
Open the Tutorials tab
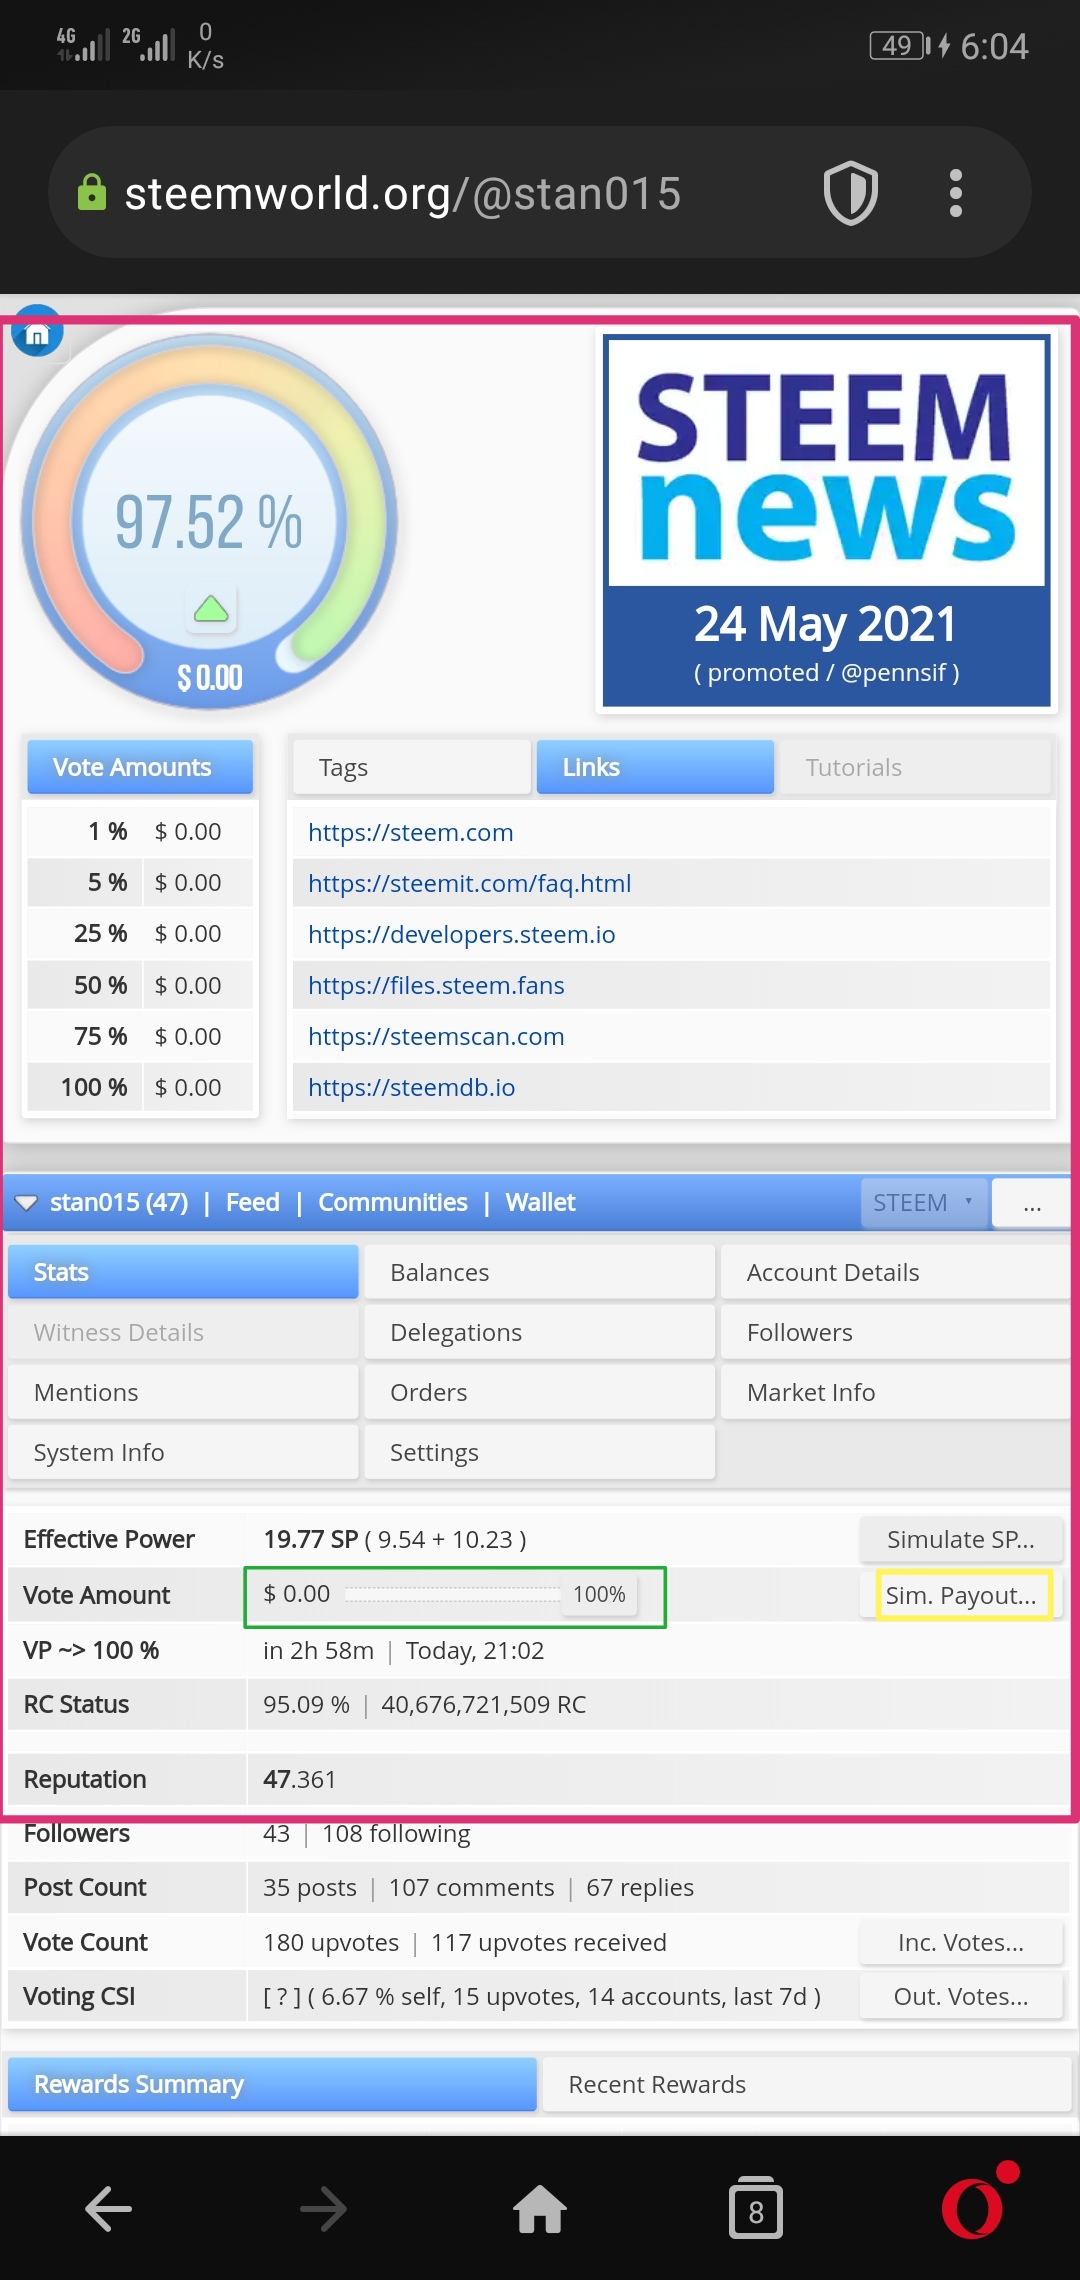pyautogui.click(x=915, y=767)
